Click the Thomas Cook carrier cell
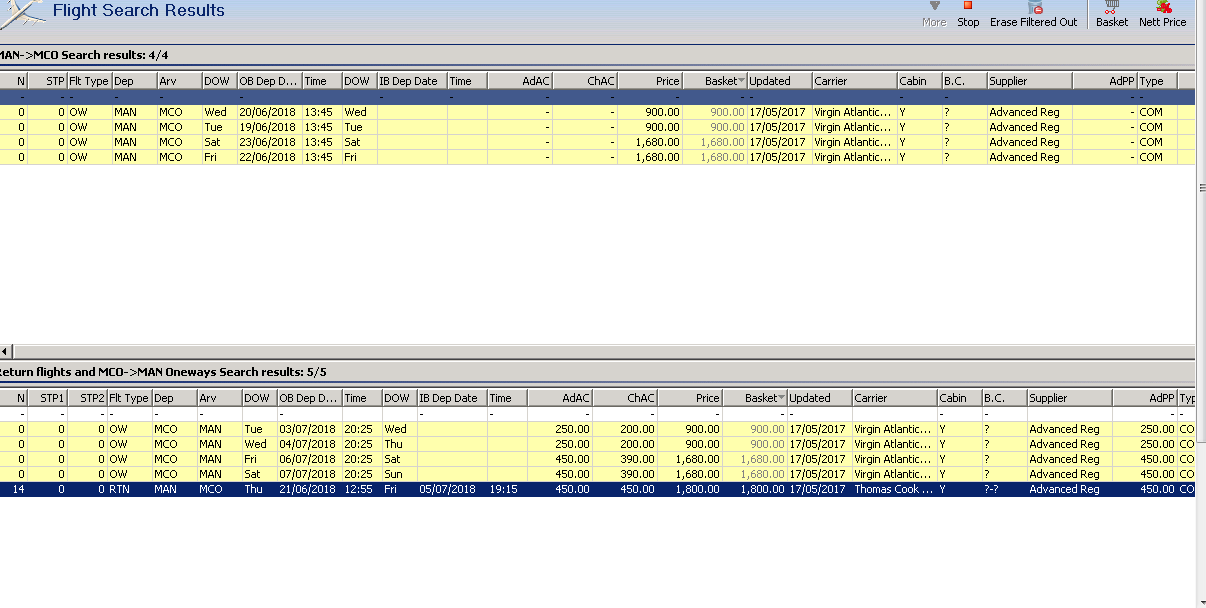Image resolution: width=1206 pixels, height=608 pixels. point(893,489)
